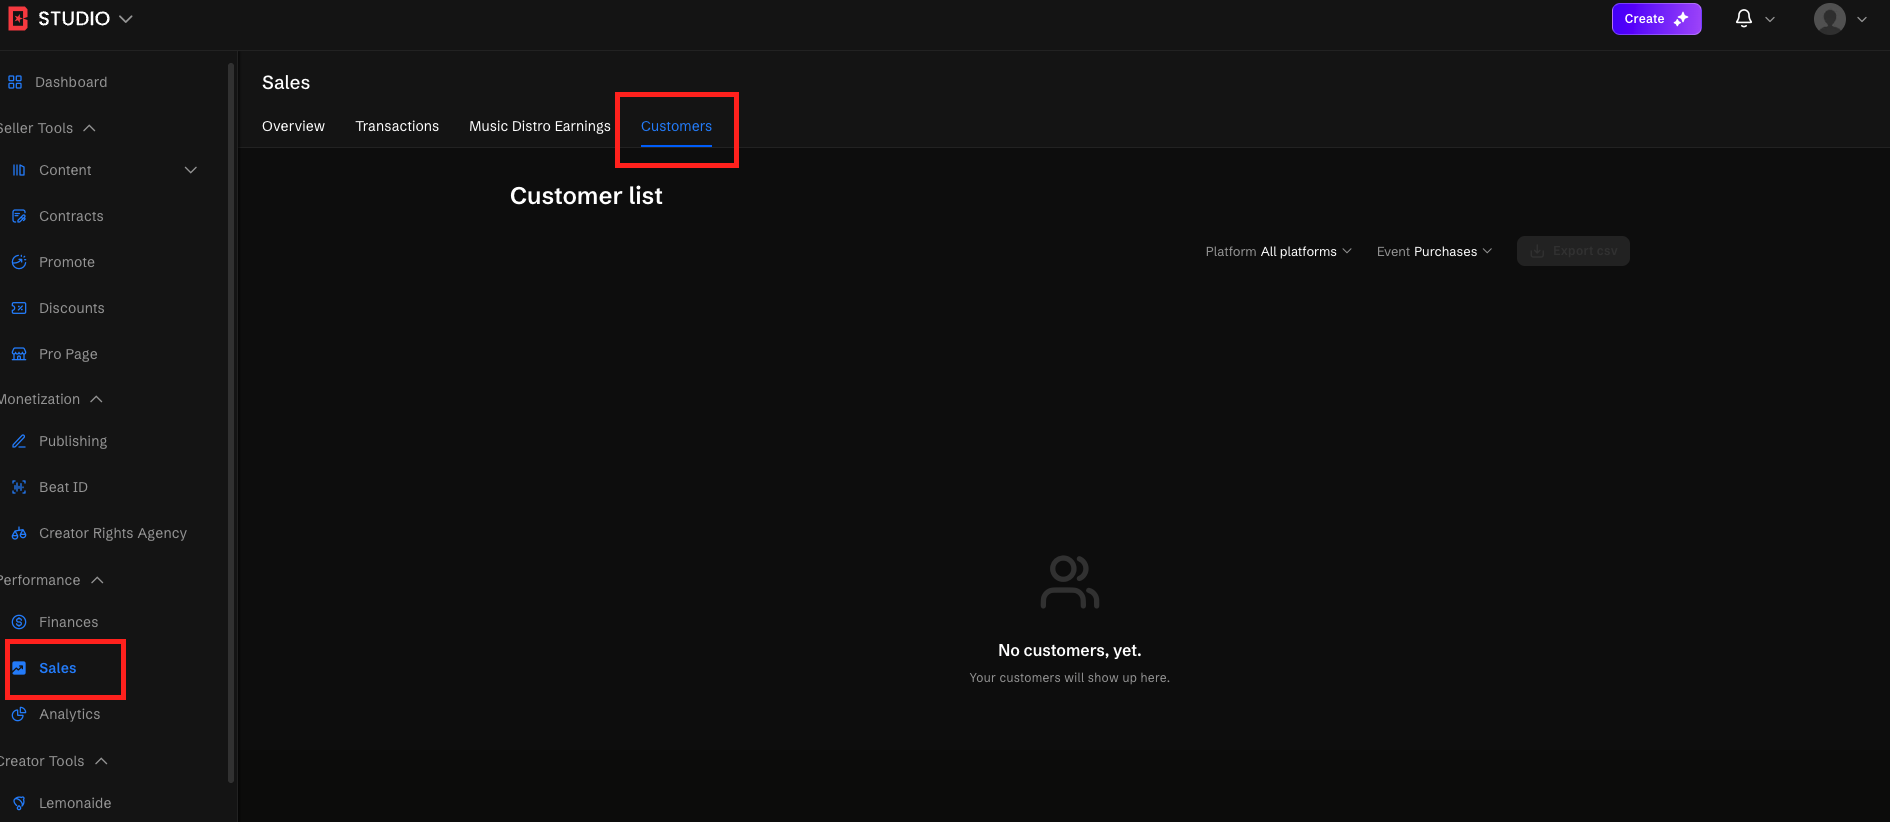Collapse the Monetization section

point(96,399)
